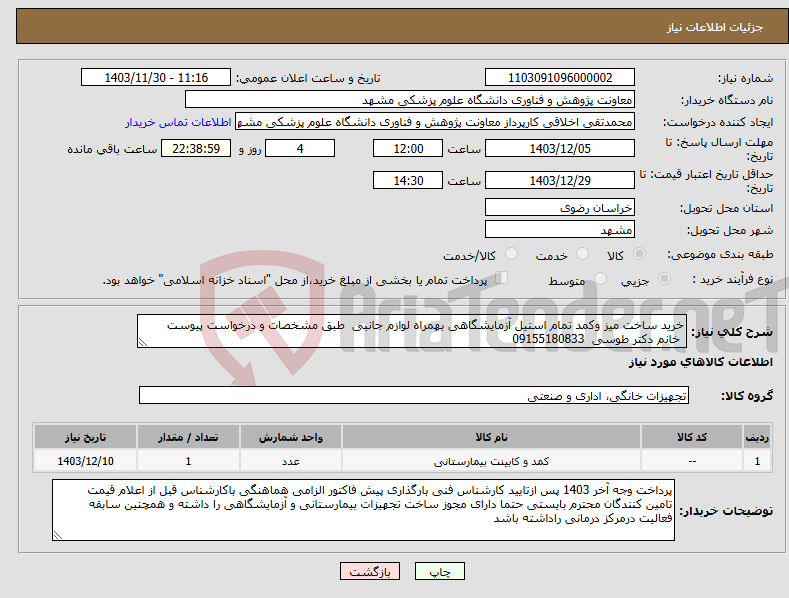Select the خدمت radio button

click(582, 254)
